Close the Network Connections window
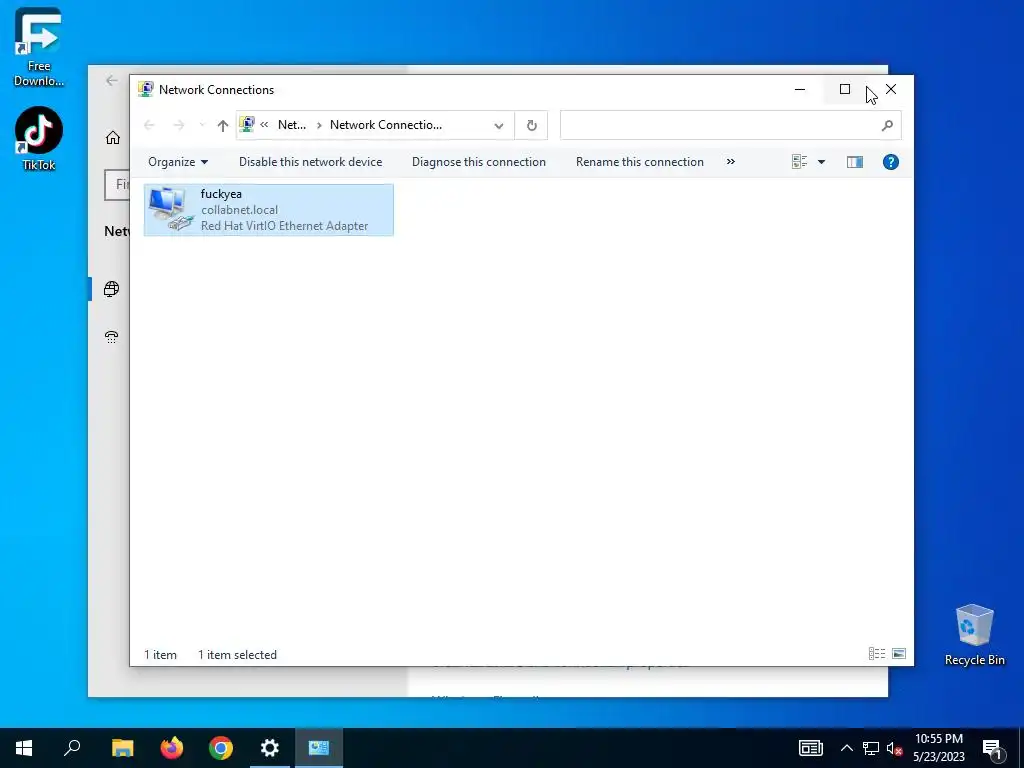The image size is (1024, 768). (x=891, y=89)
